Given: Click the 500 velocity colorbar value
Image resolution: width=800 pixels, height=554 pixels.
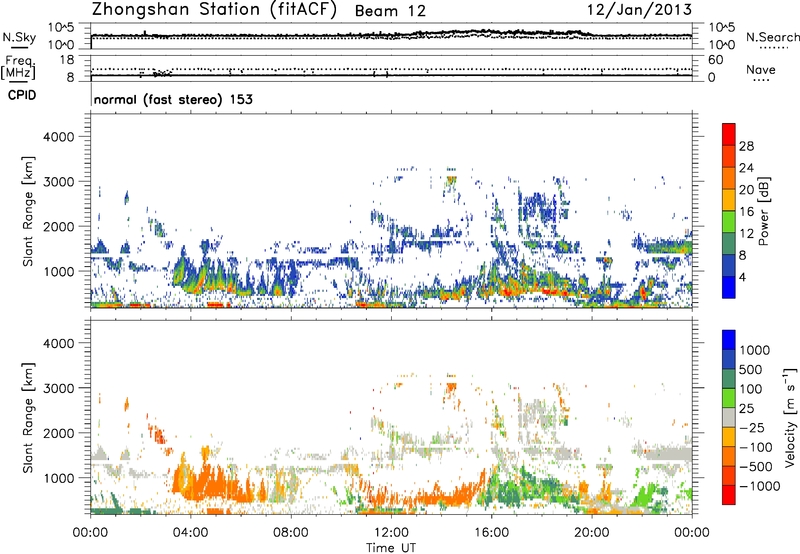Looking at the screenshot, I should tap(751, 369).
